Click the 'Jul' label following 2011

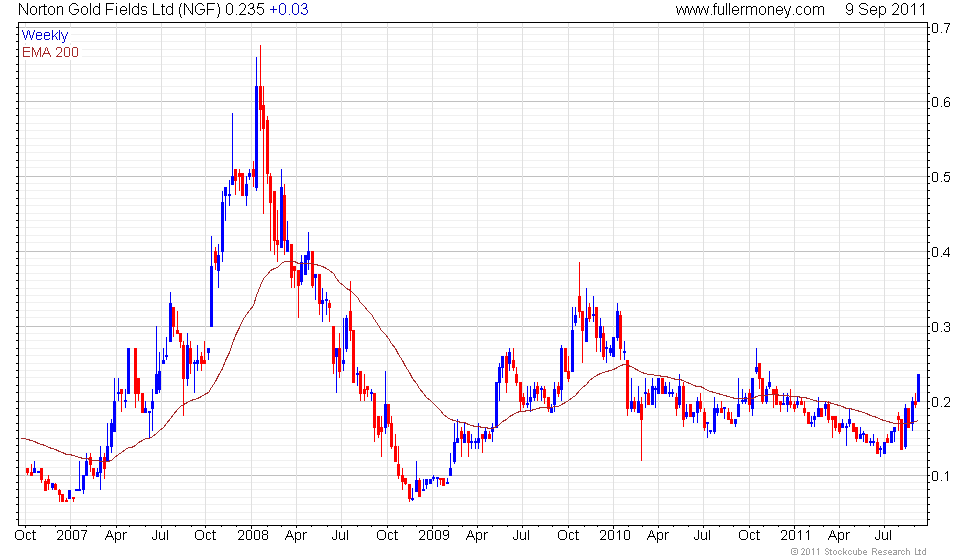tap(882, 535)
